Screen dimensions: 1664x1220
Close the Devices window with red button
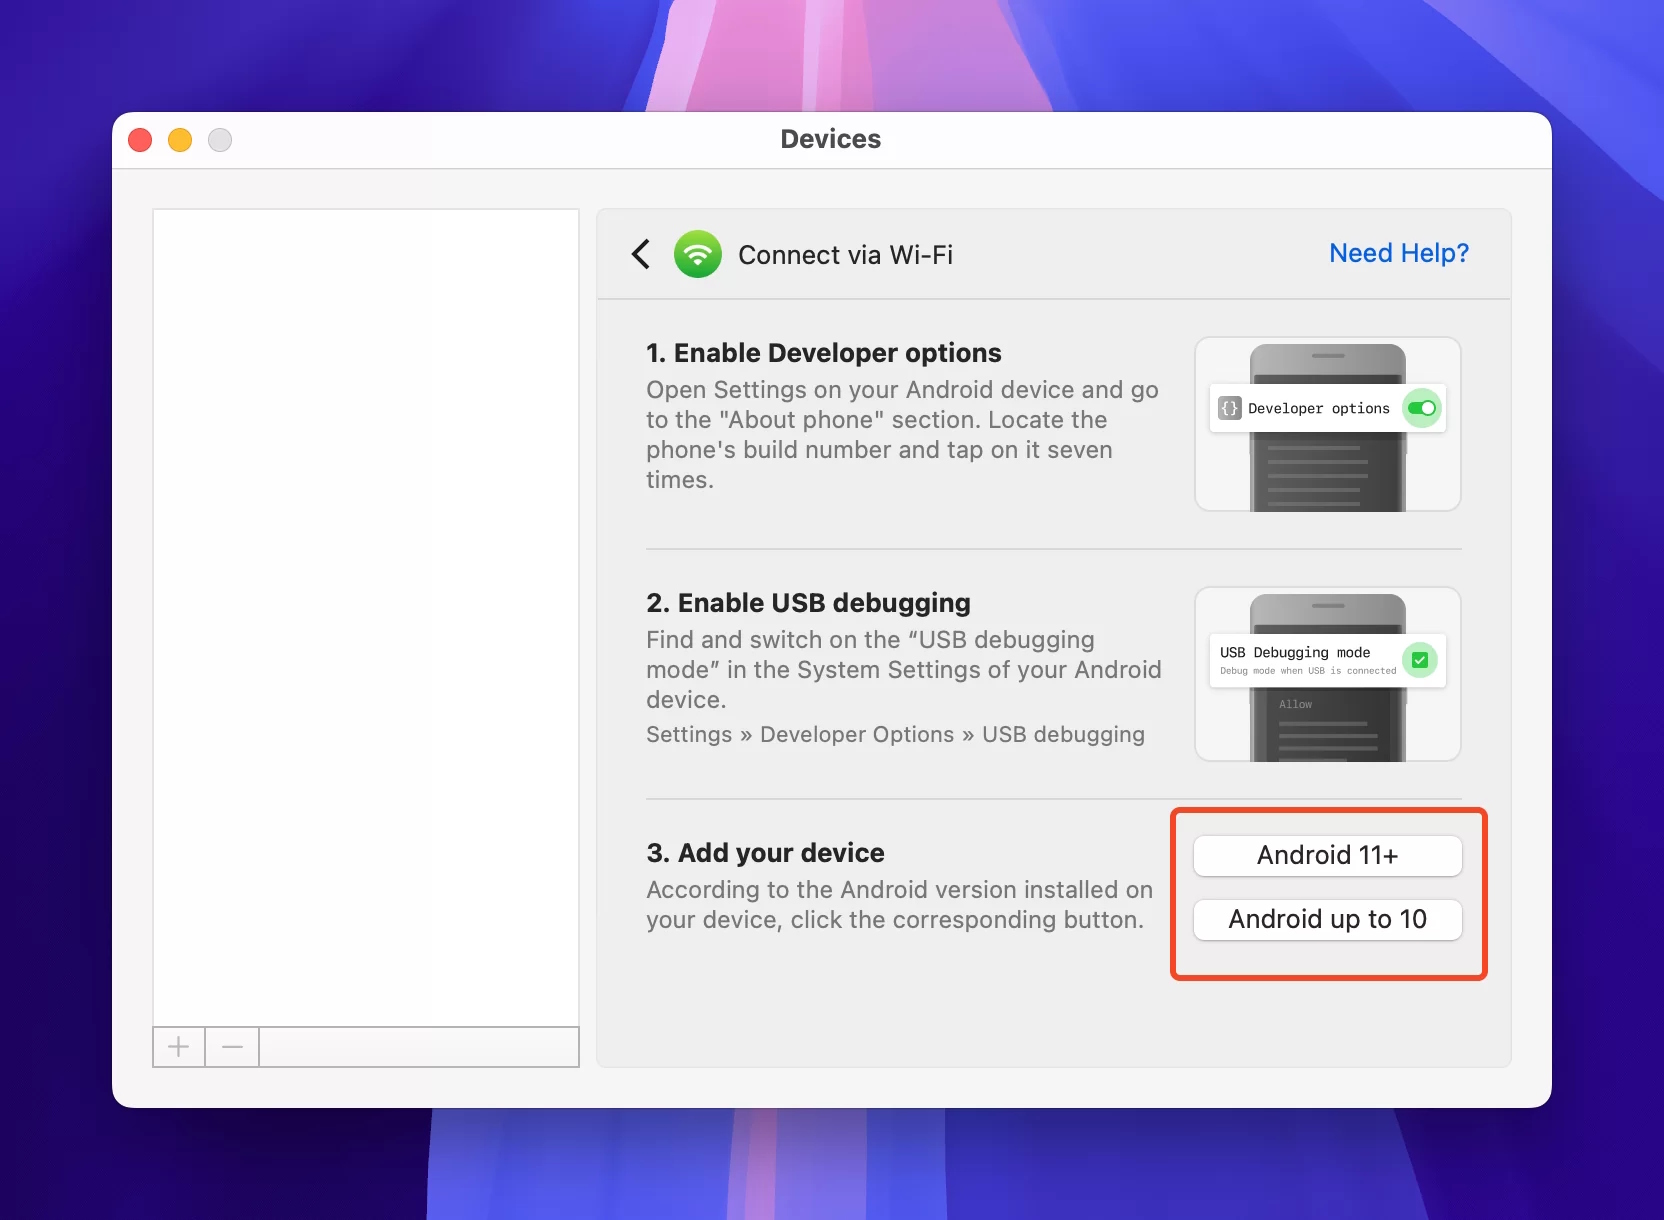(140, 140)
